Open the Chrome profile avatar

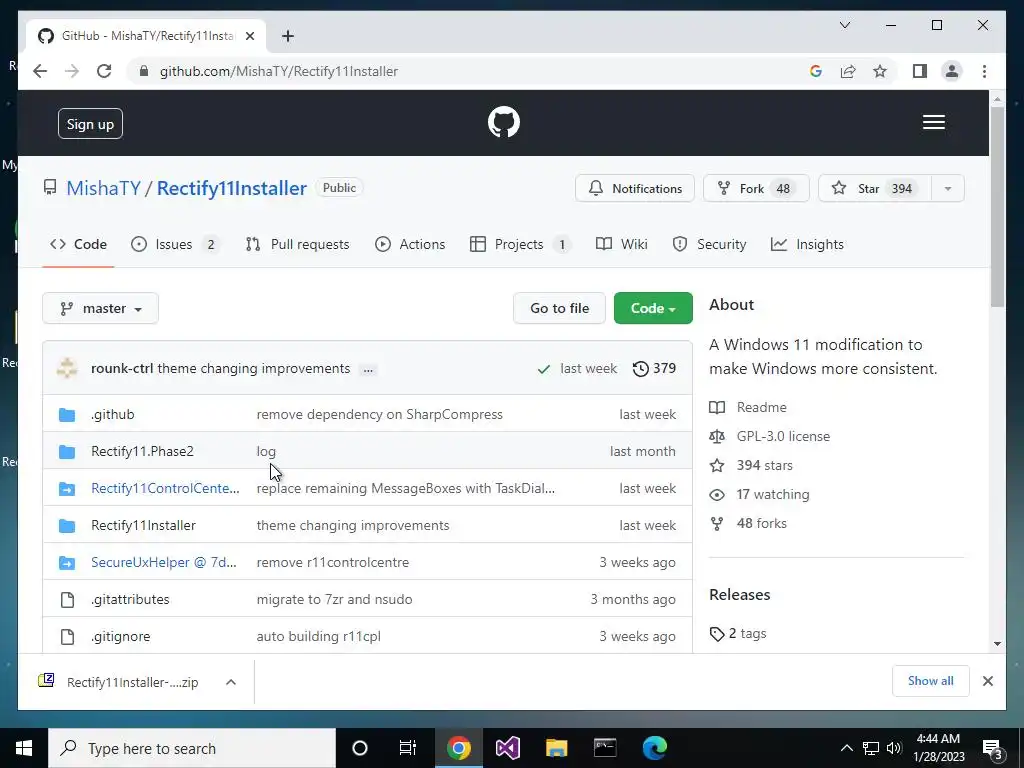(952, 71)
